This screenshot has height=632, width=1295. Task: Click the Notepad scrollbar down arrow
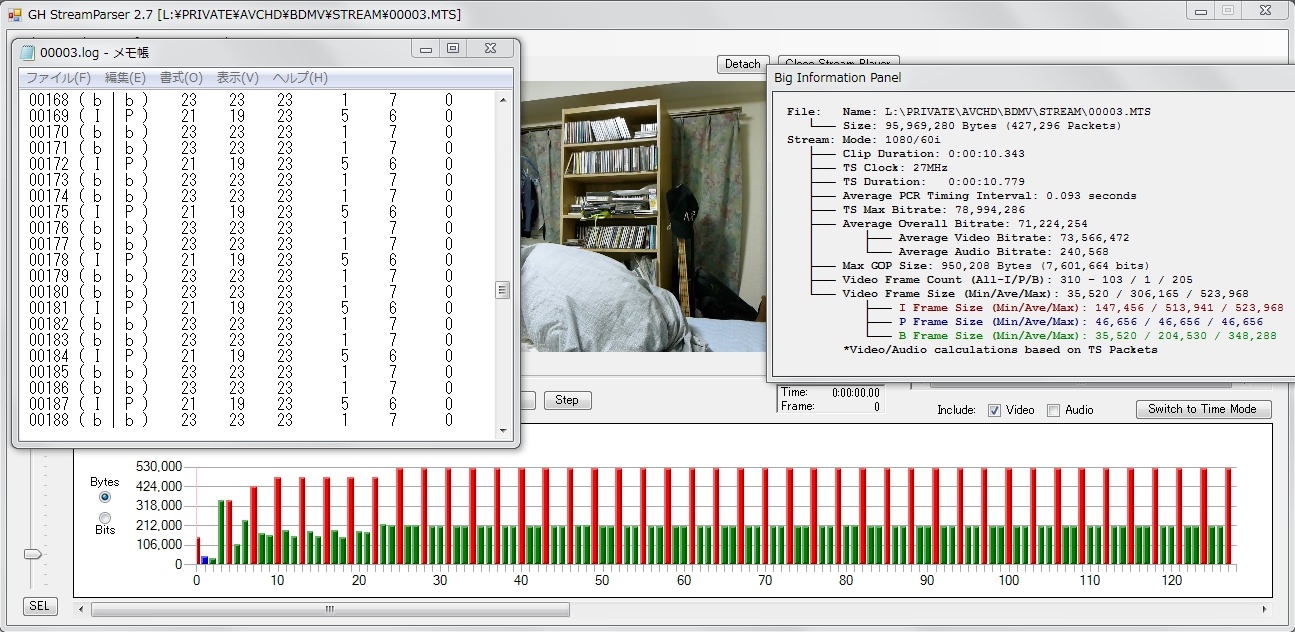coord(503,430)
